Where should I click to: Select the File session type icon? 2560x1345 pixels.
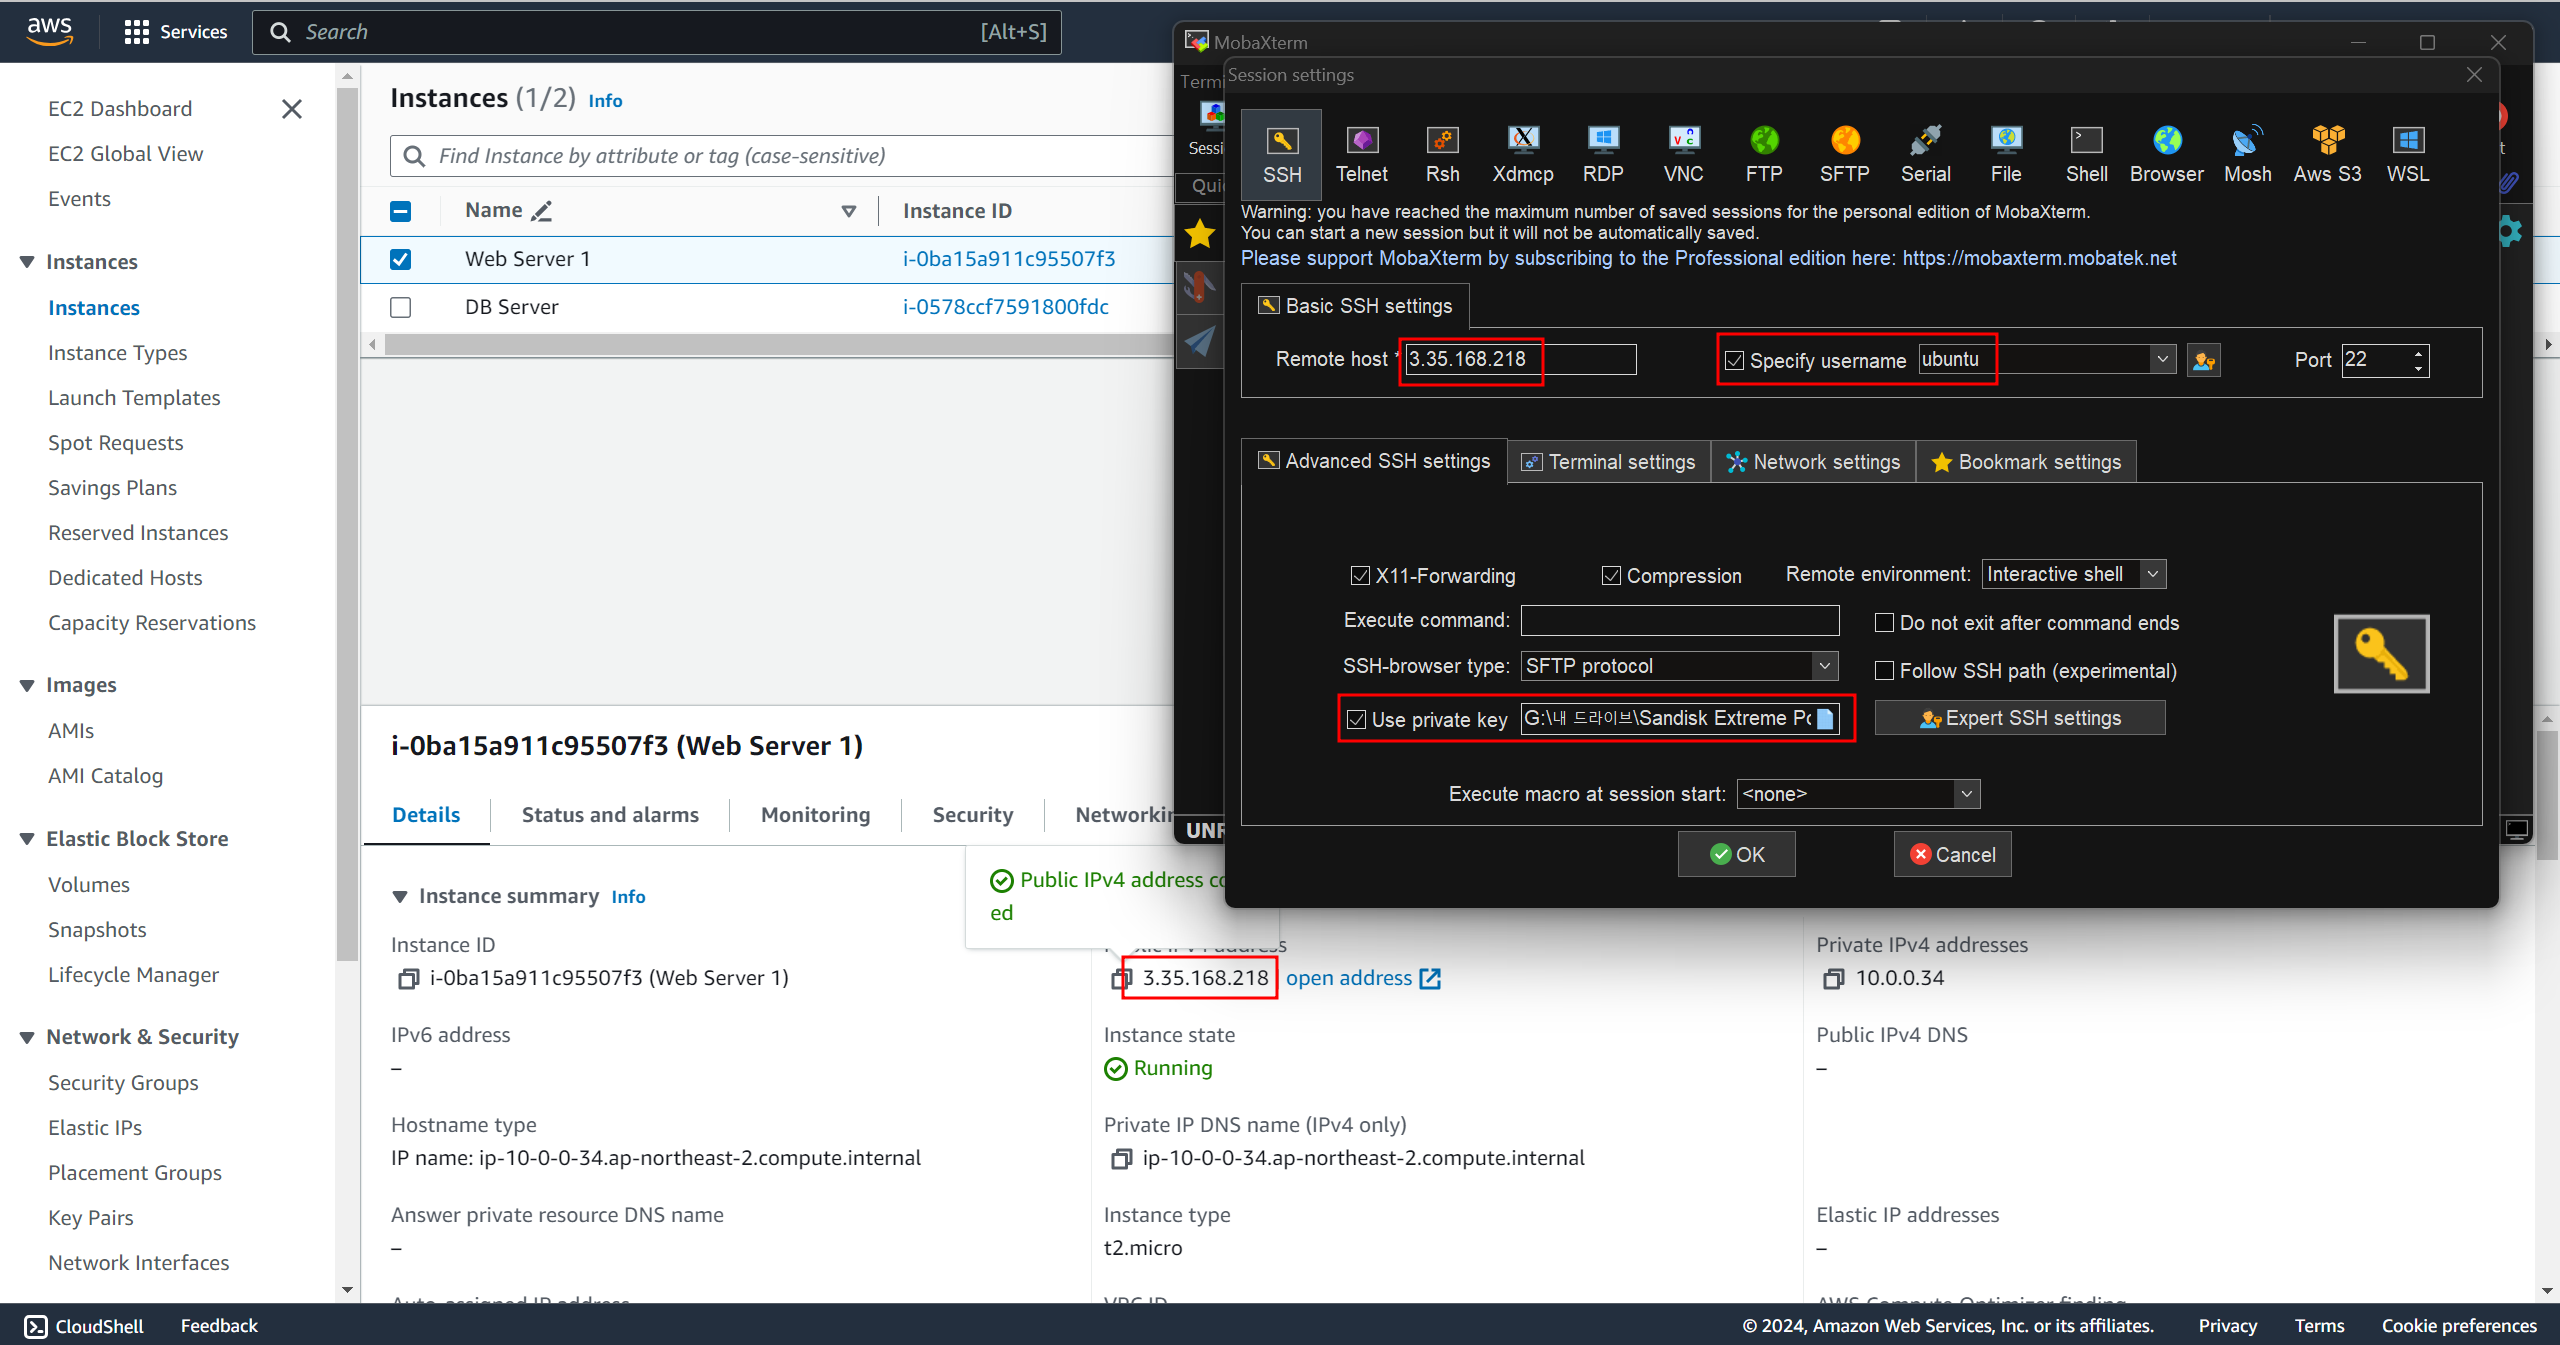[2006, 153]
